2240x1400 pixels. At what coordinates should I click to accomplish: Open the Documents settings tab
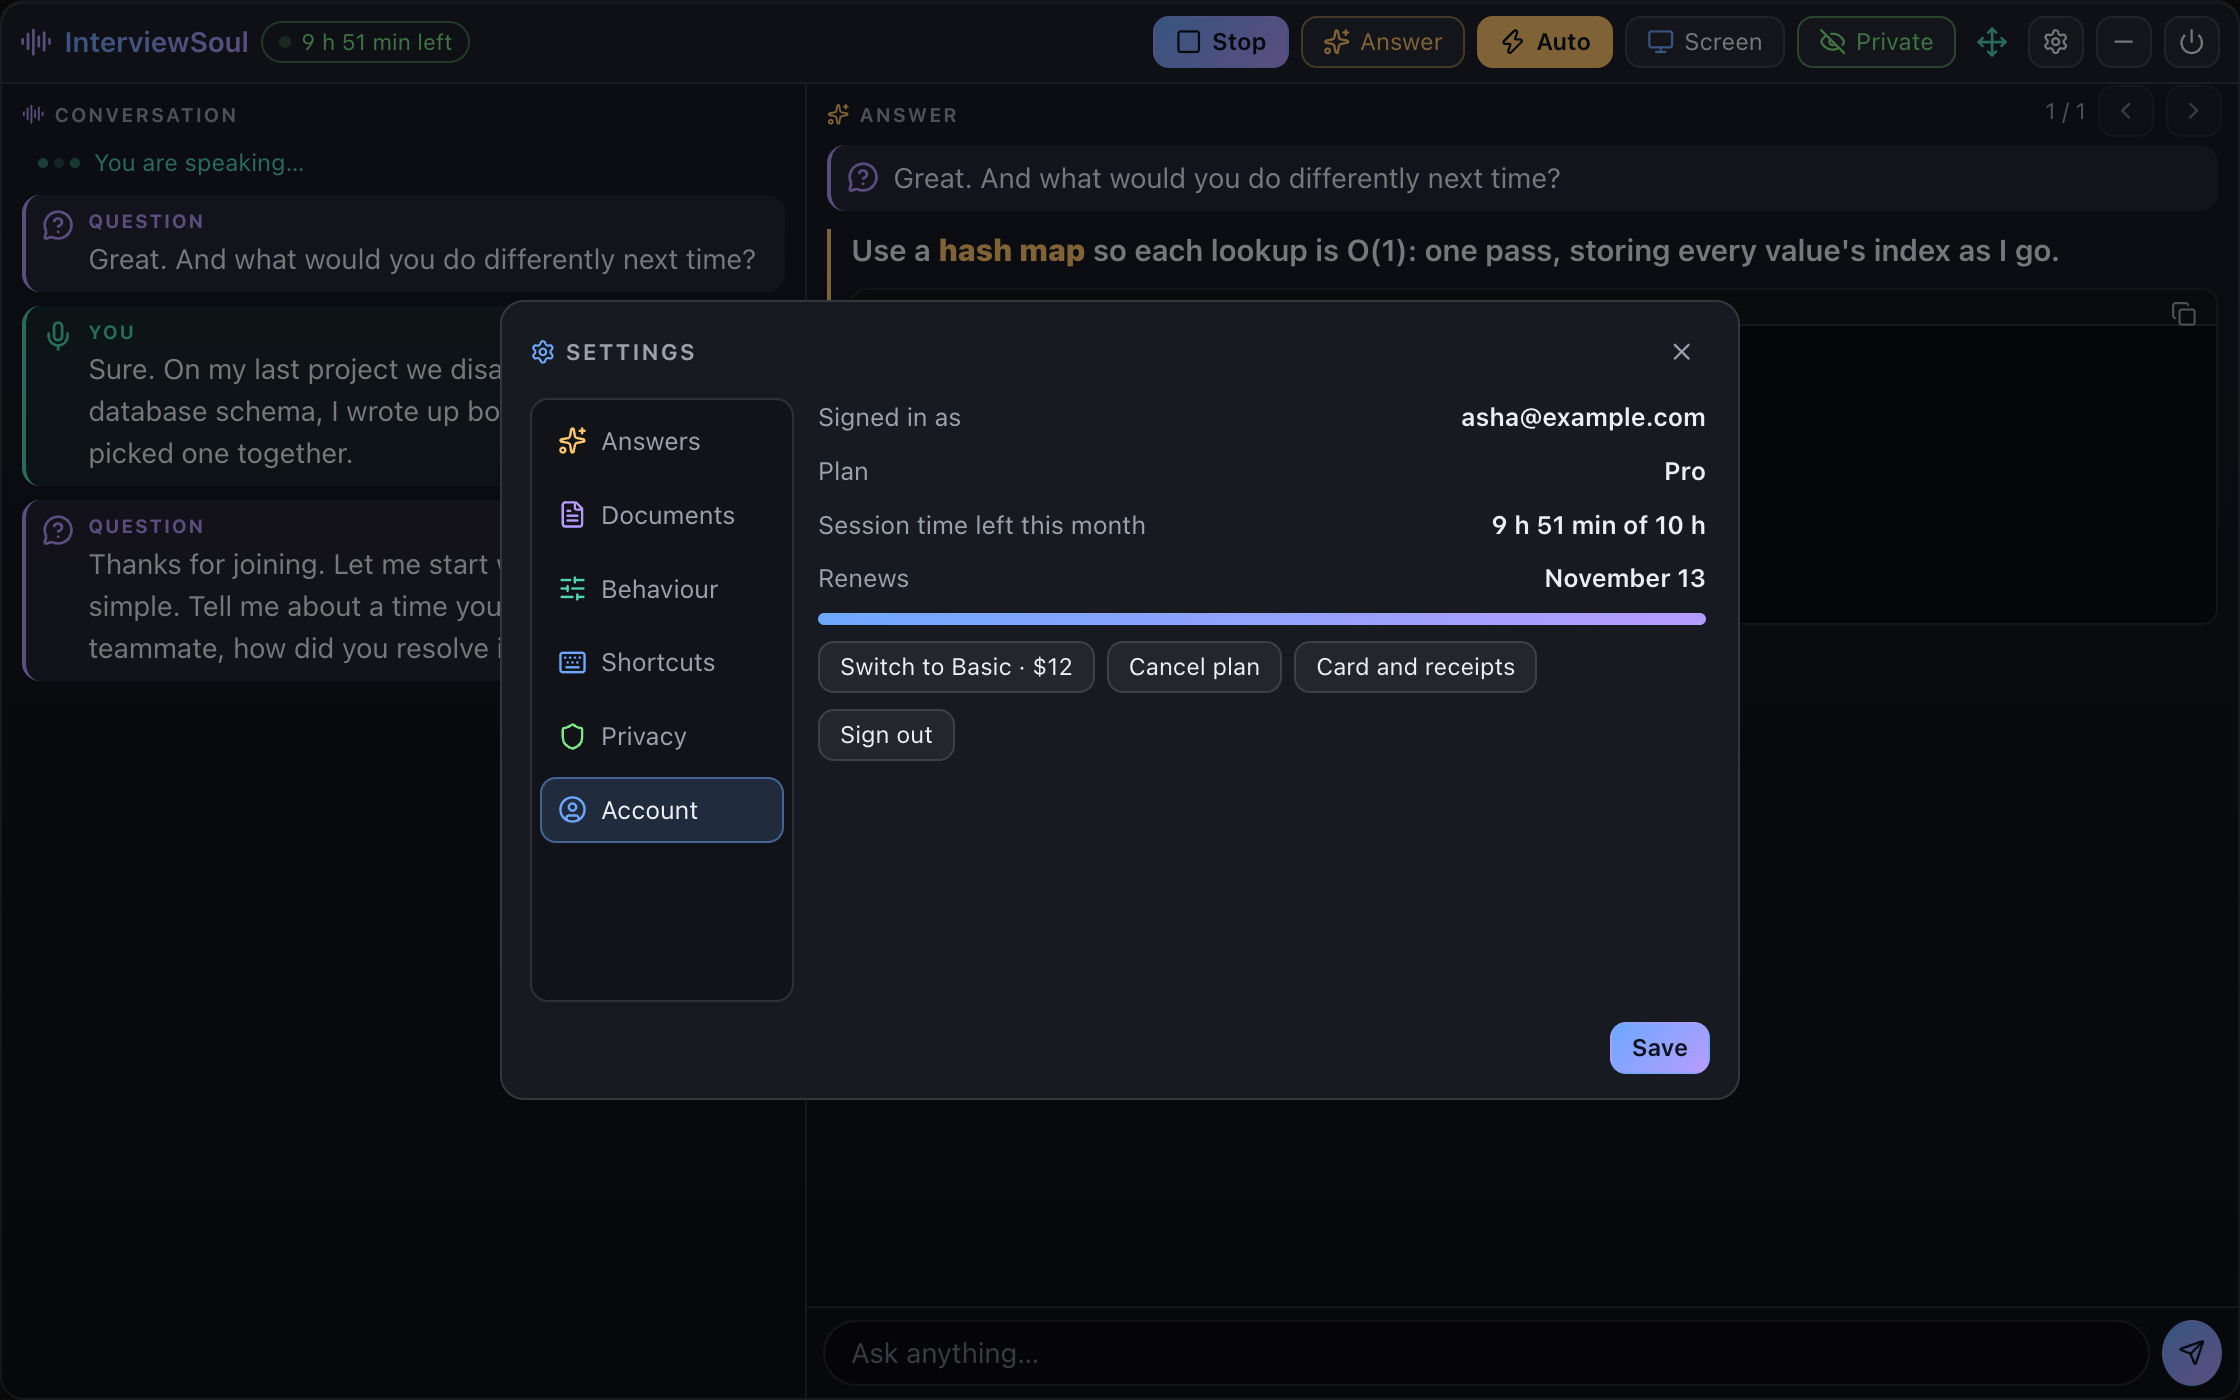(661, 515)
